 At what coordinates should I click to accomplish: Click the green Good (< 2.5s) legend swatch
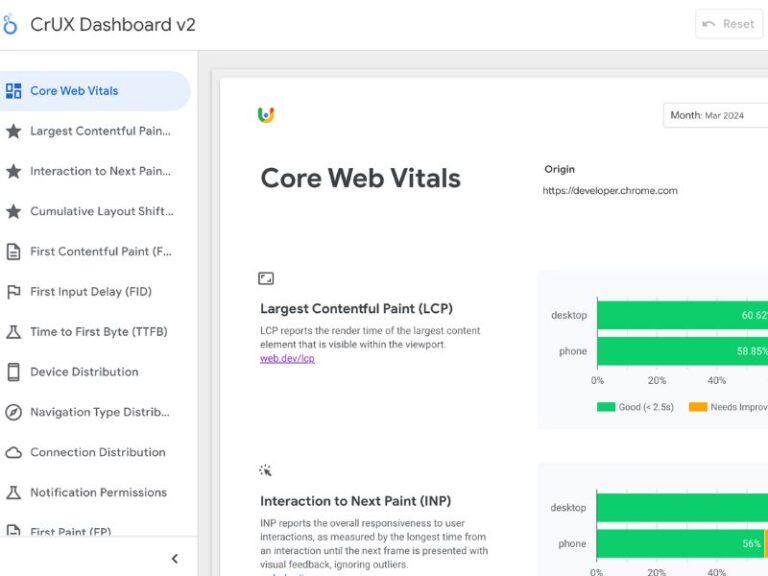(606, 407)
